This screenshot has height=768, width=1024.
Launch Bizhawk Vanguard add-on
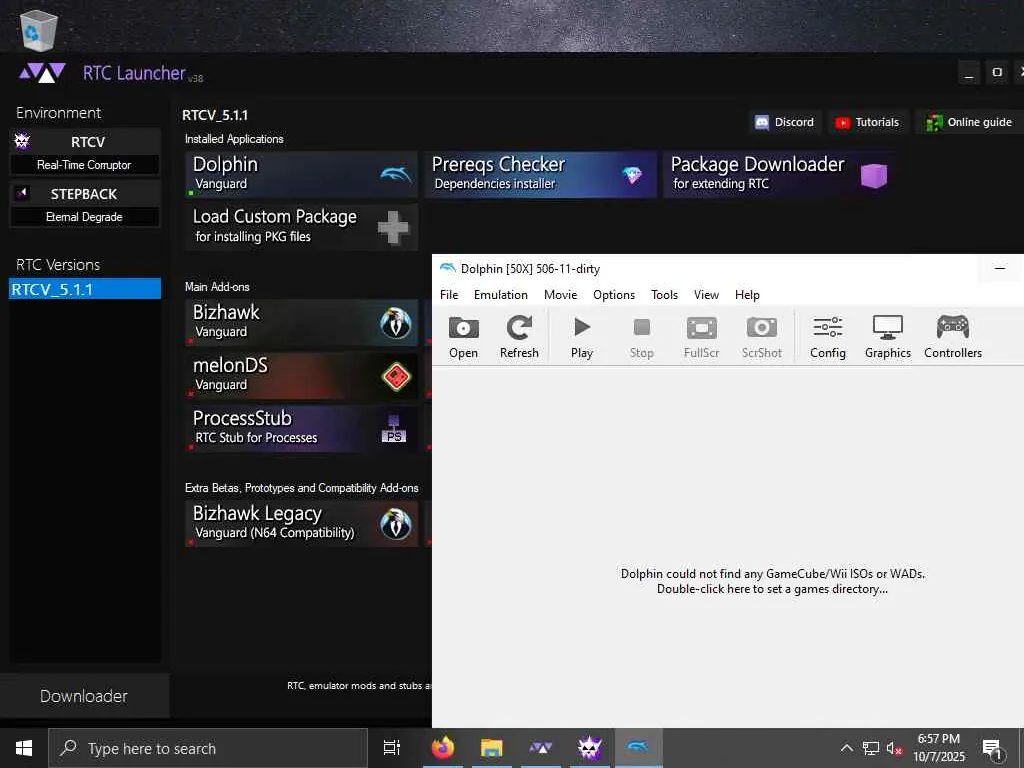[301, 323]
